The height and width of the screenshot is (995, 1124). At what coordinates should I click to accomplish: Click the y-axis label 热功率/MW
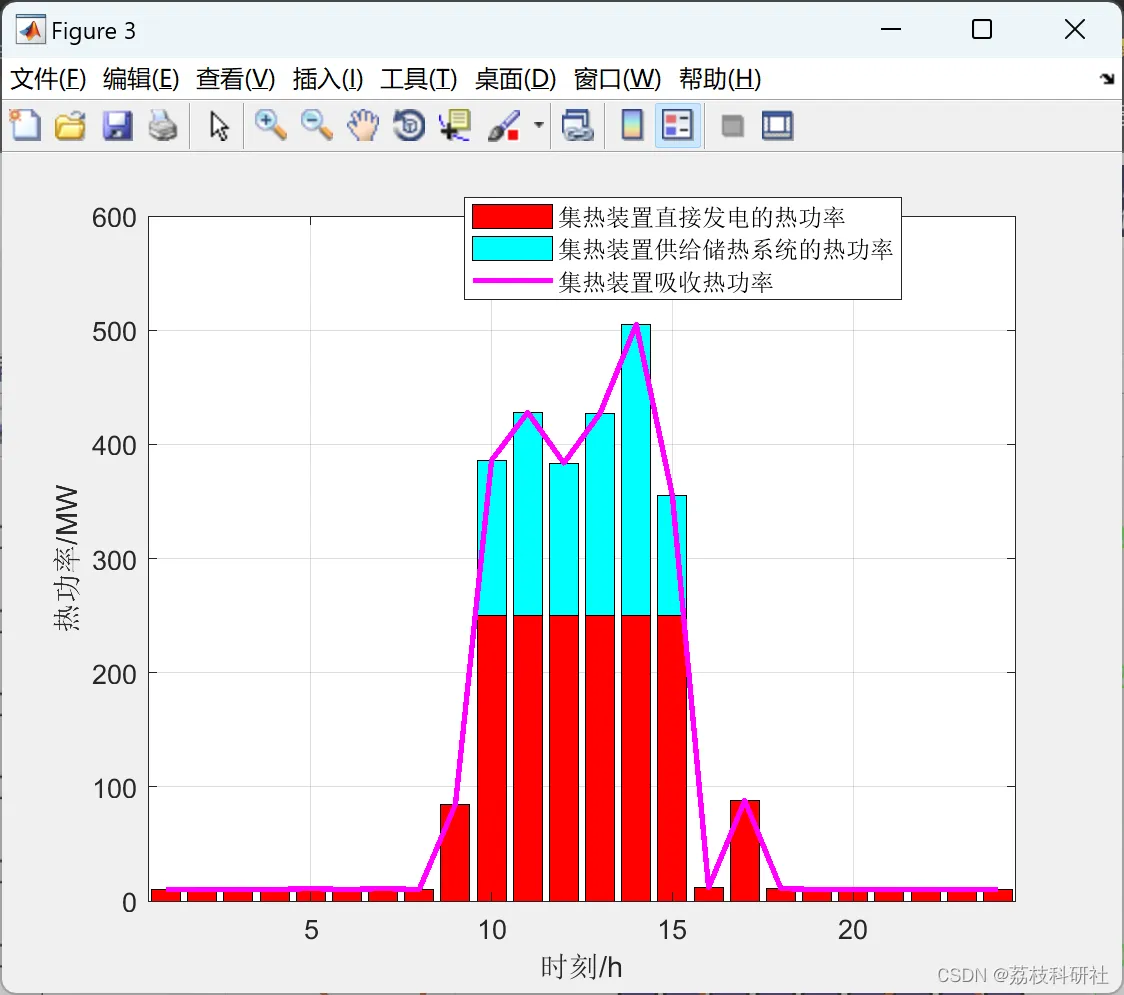tap(66, 558)
